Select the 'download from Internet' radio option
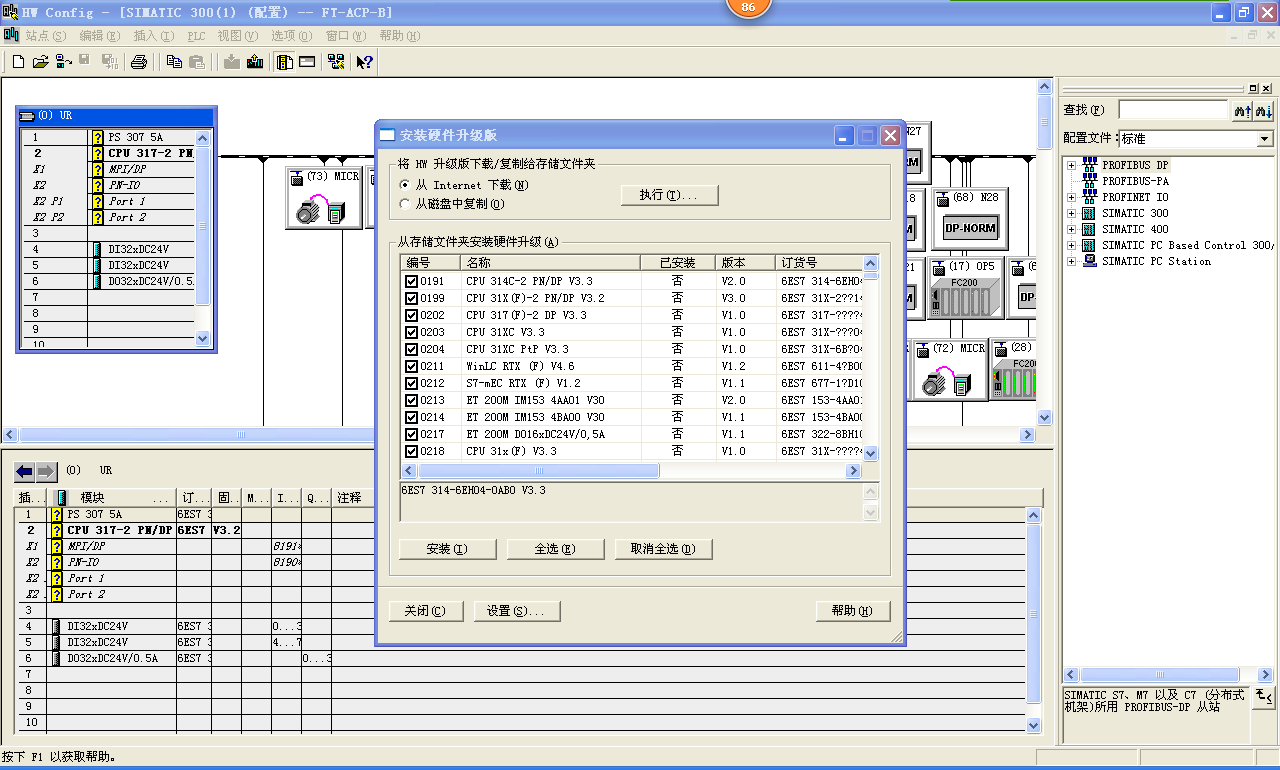 [405, 185]
